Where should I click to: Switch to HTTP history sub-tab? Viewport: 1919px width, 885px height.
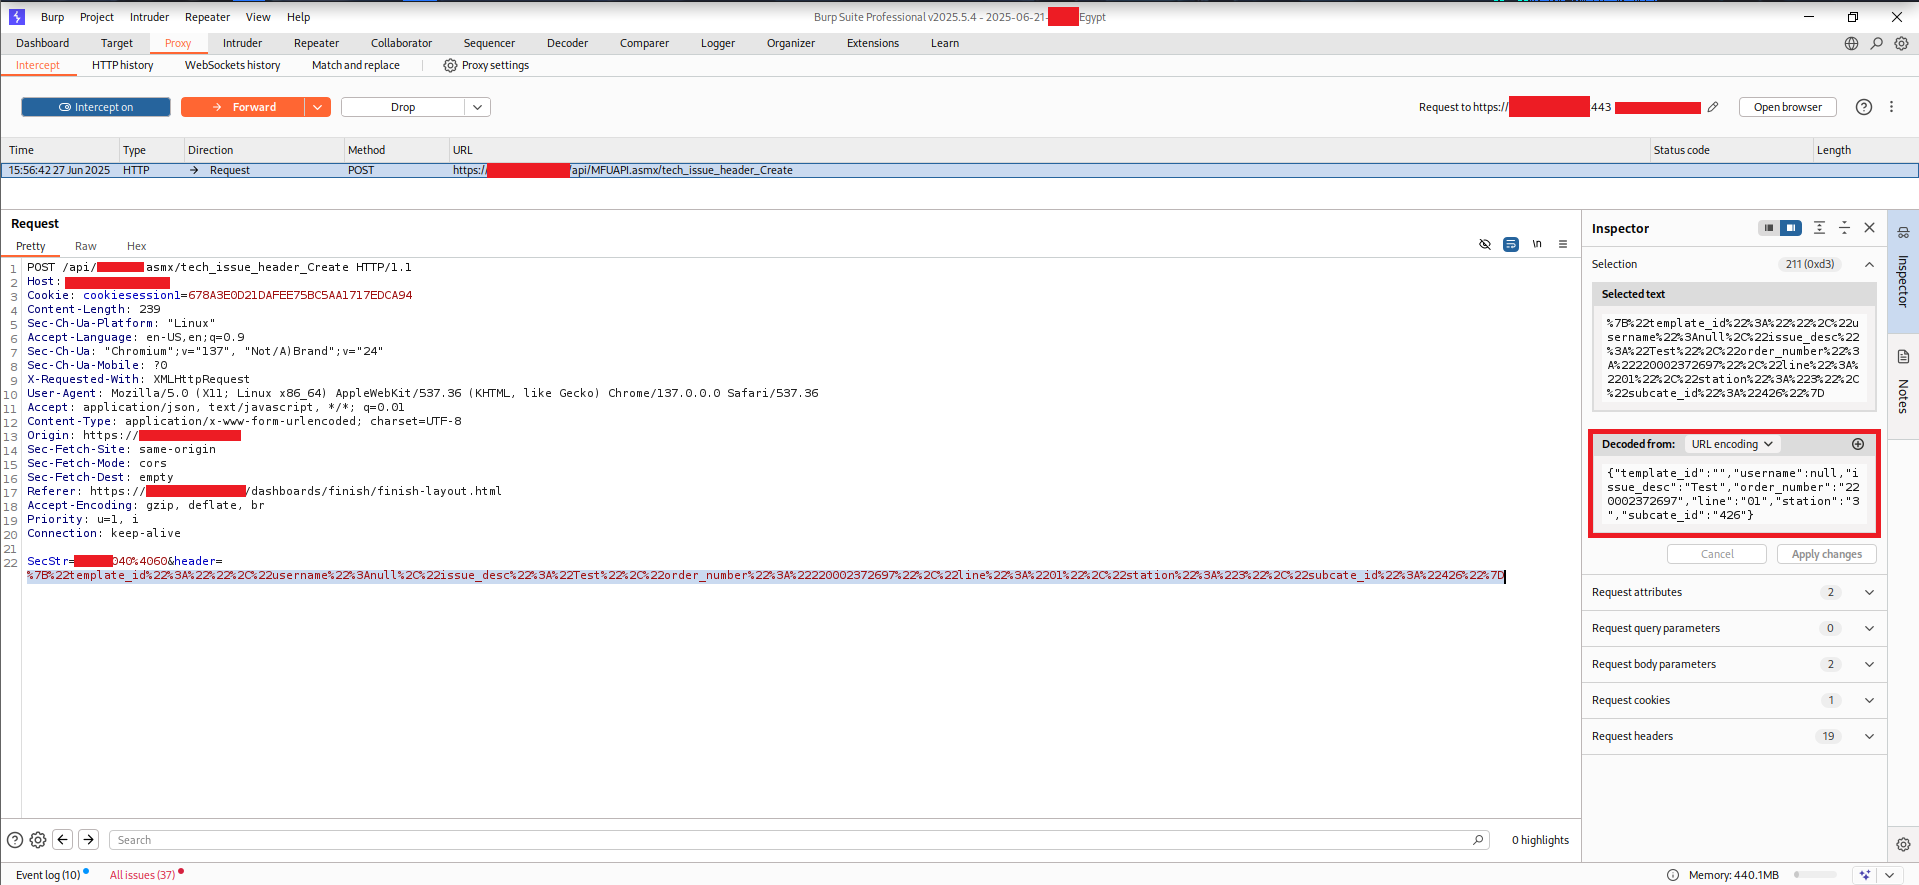(123, 65)
